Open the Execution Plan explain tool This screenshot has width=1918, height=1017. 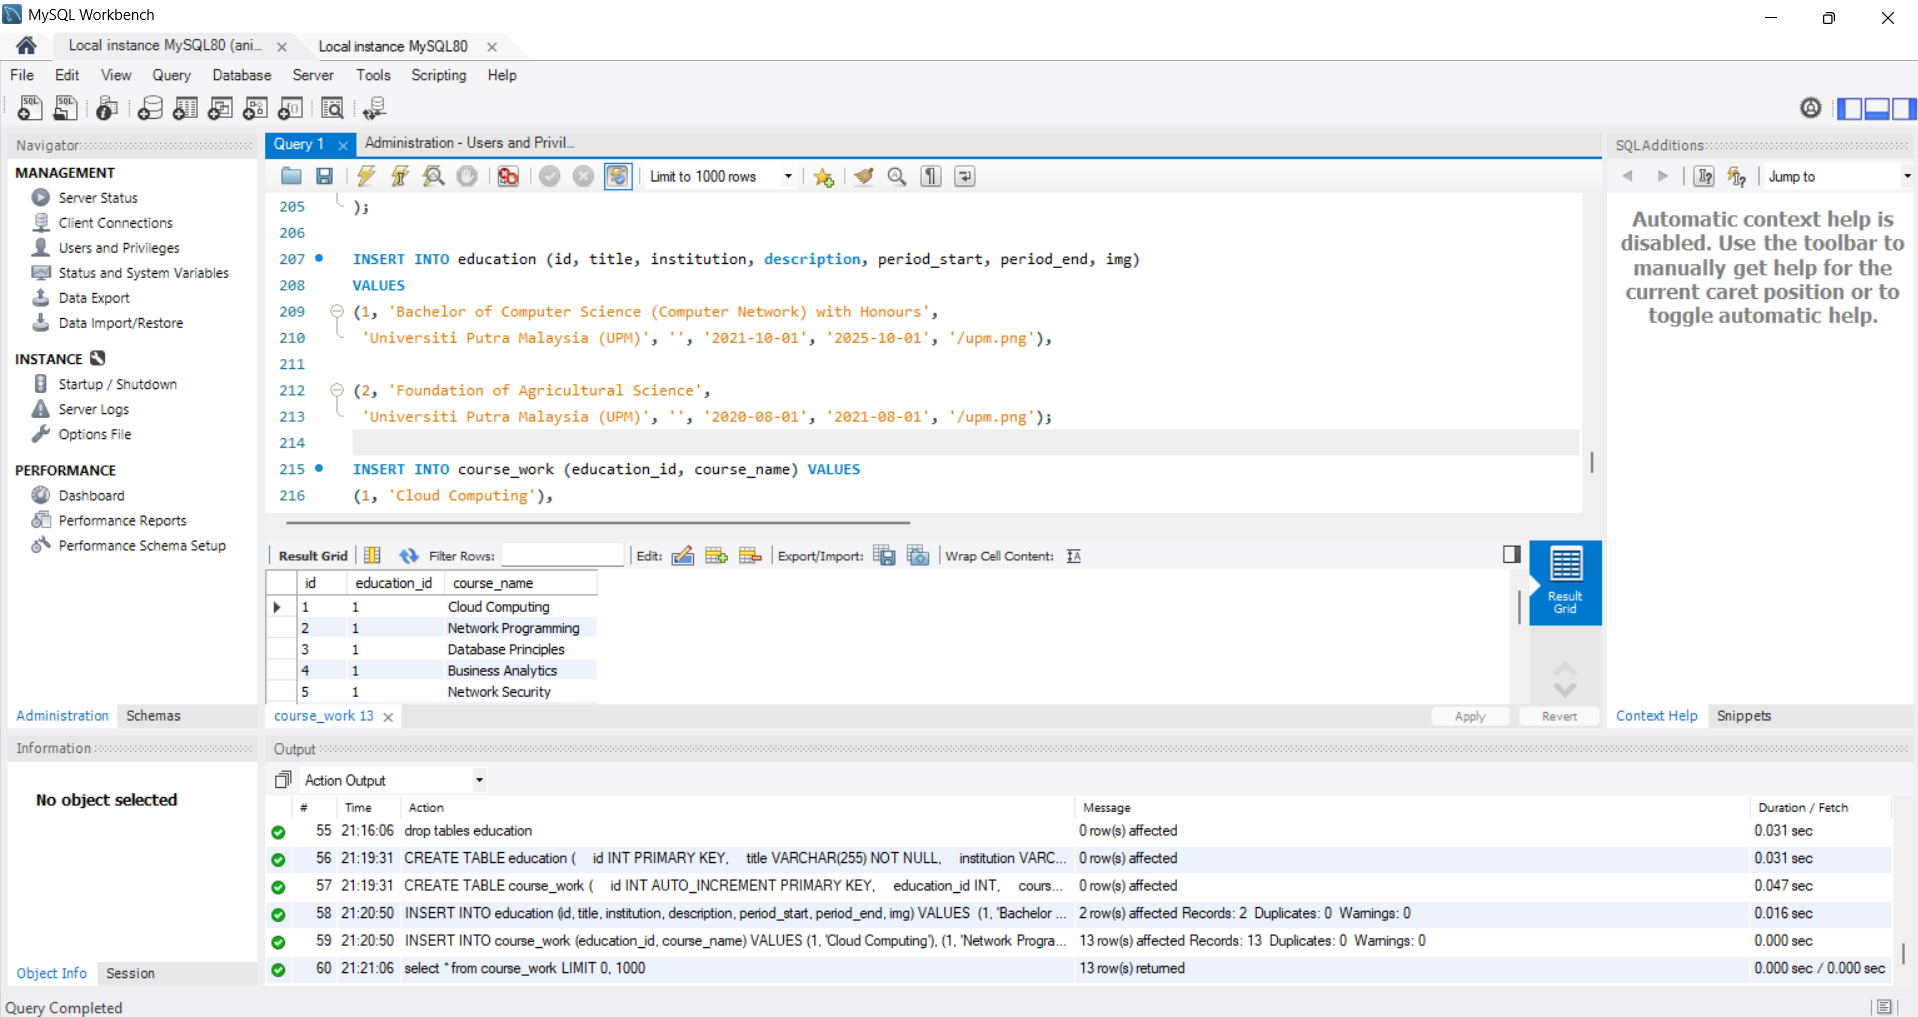coord(433,176)
